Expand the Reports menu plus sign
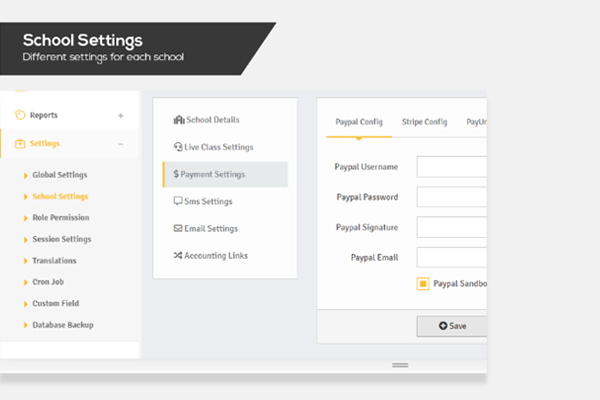 [121, 115]
